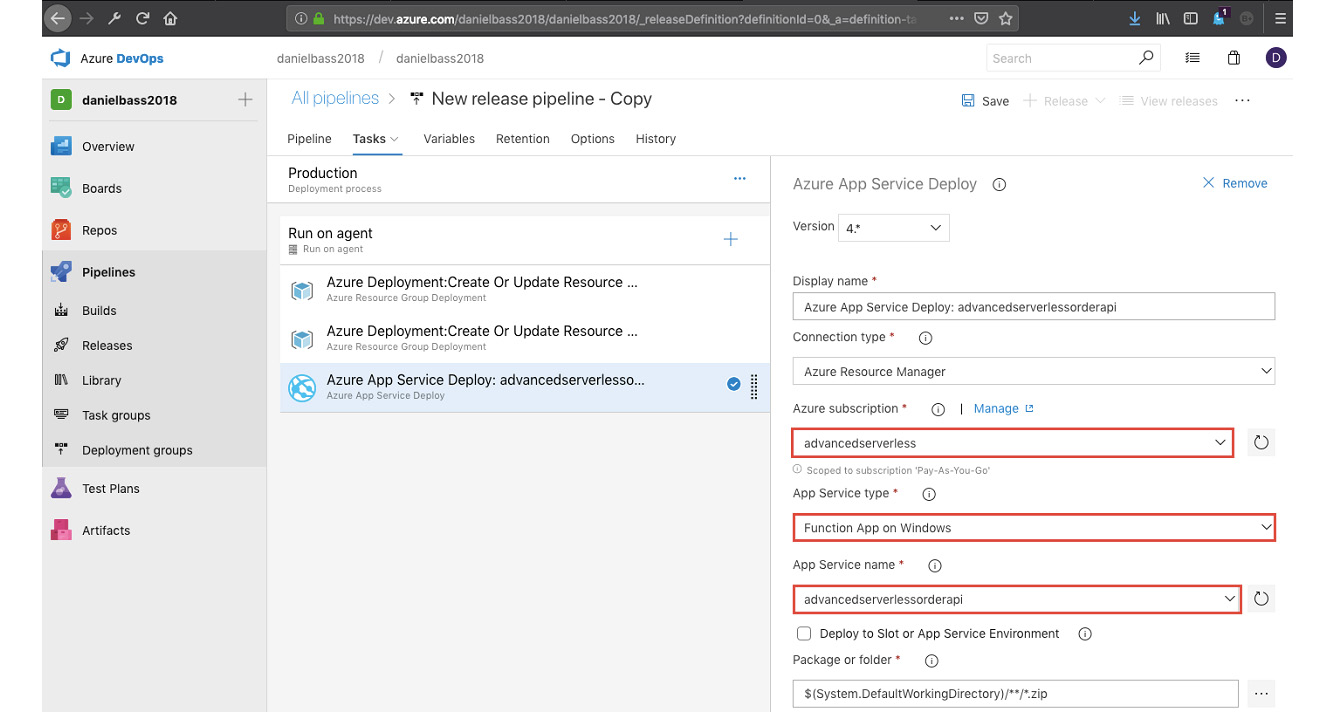Open the Overview sidebar icon

(x=61, y=146)
